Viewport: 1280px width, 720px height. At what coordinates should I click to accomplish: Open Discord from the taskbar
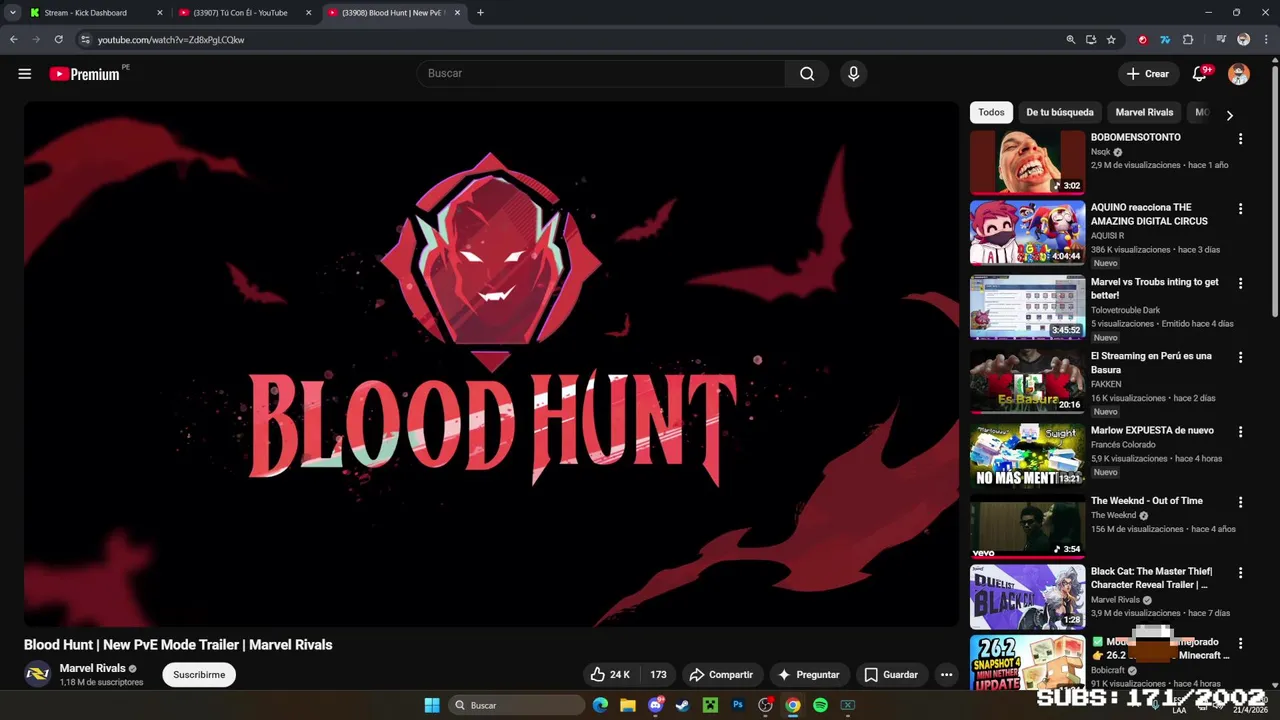click(656, 705)
